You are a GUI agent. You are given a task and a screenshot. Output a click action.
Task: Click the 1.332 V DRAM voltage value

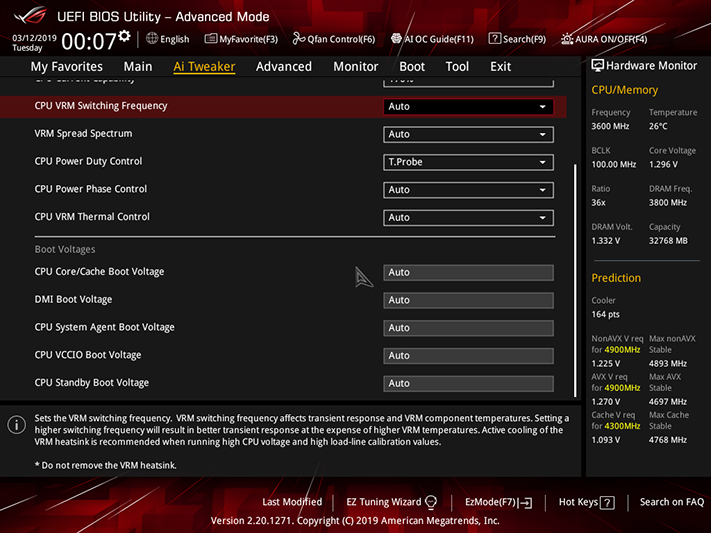[x=605, y=241]
